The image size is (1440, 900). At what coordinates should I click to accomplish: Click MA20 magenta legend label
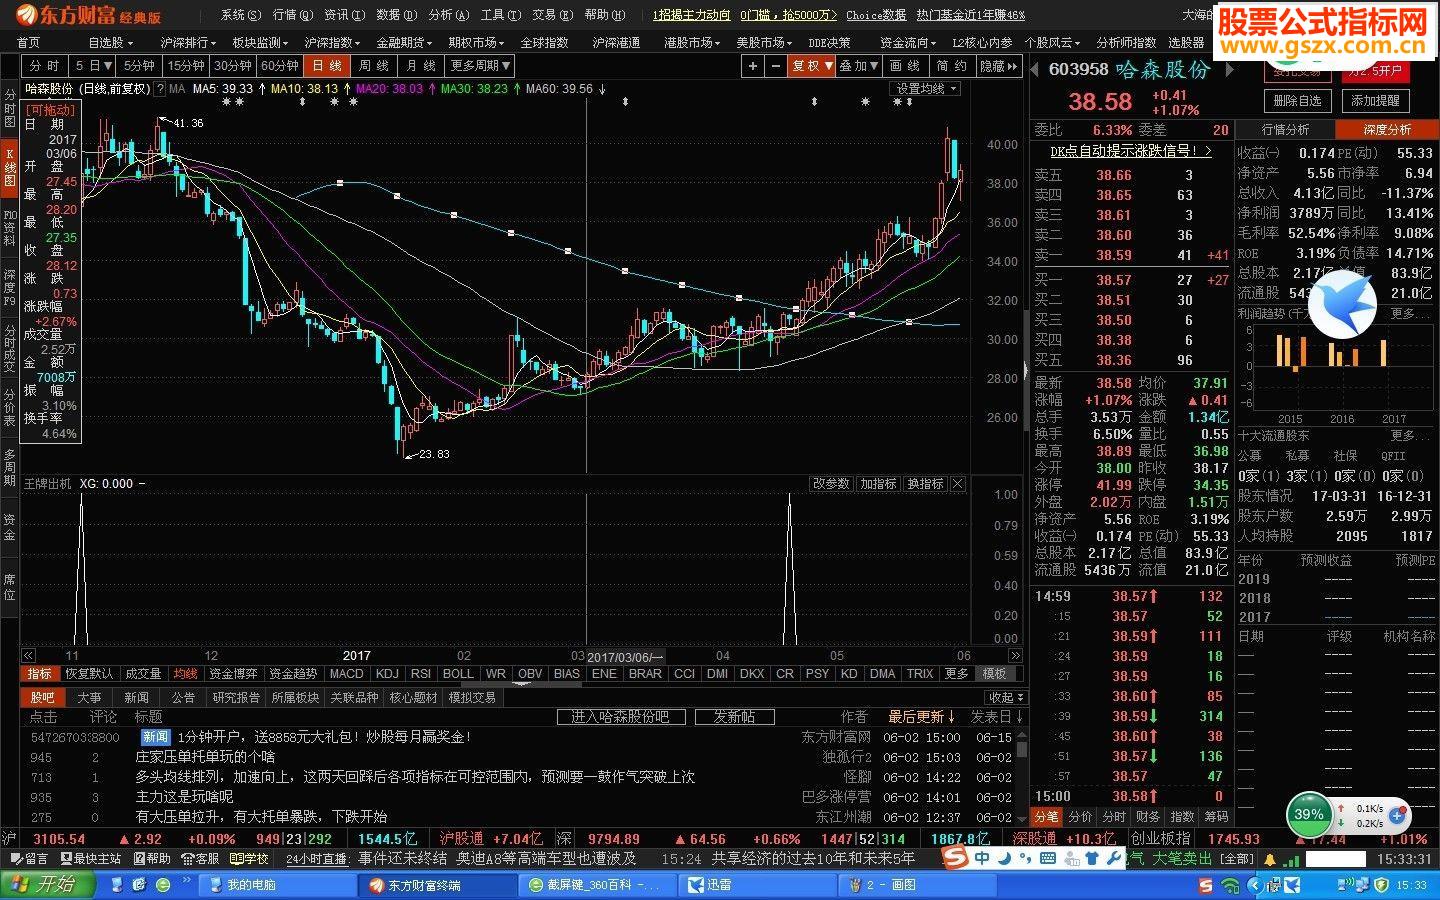(x=389, y=89)
